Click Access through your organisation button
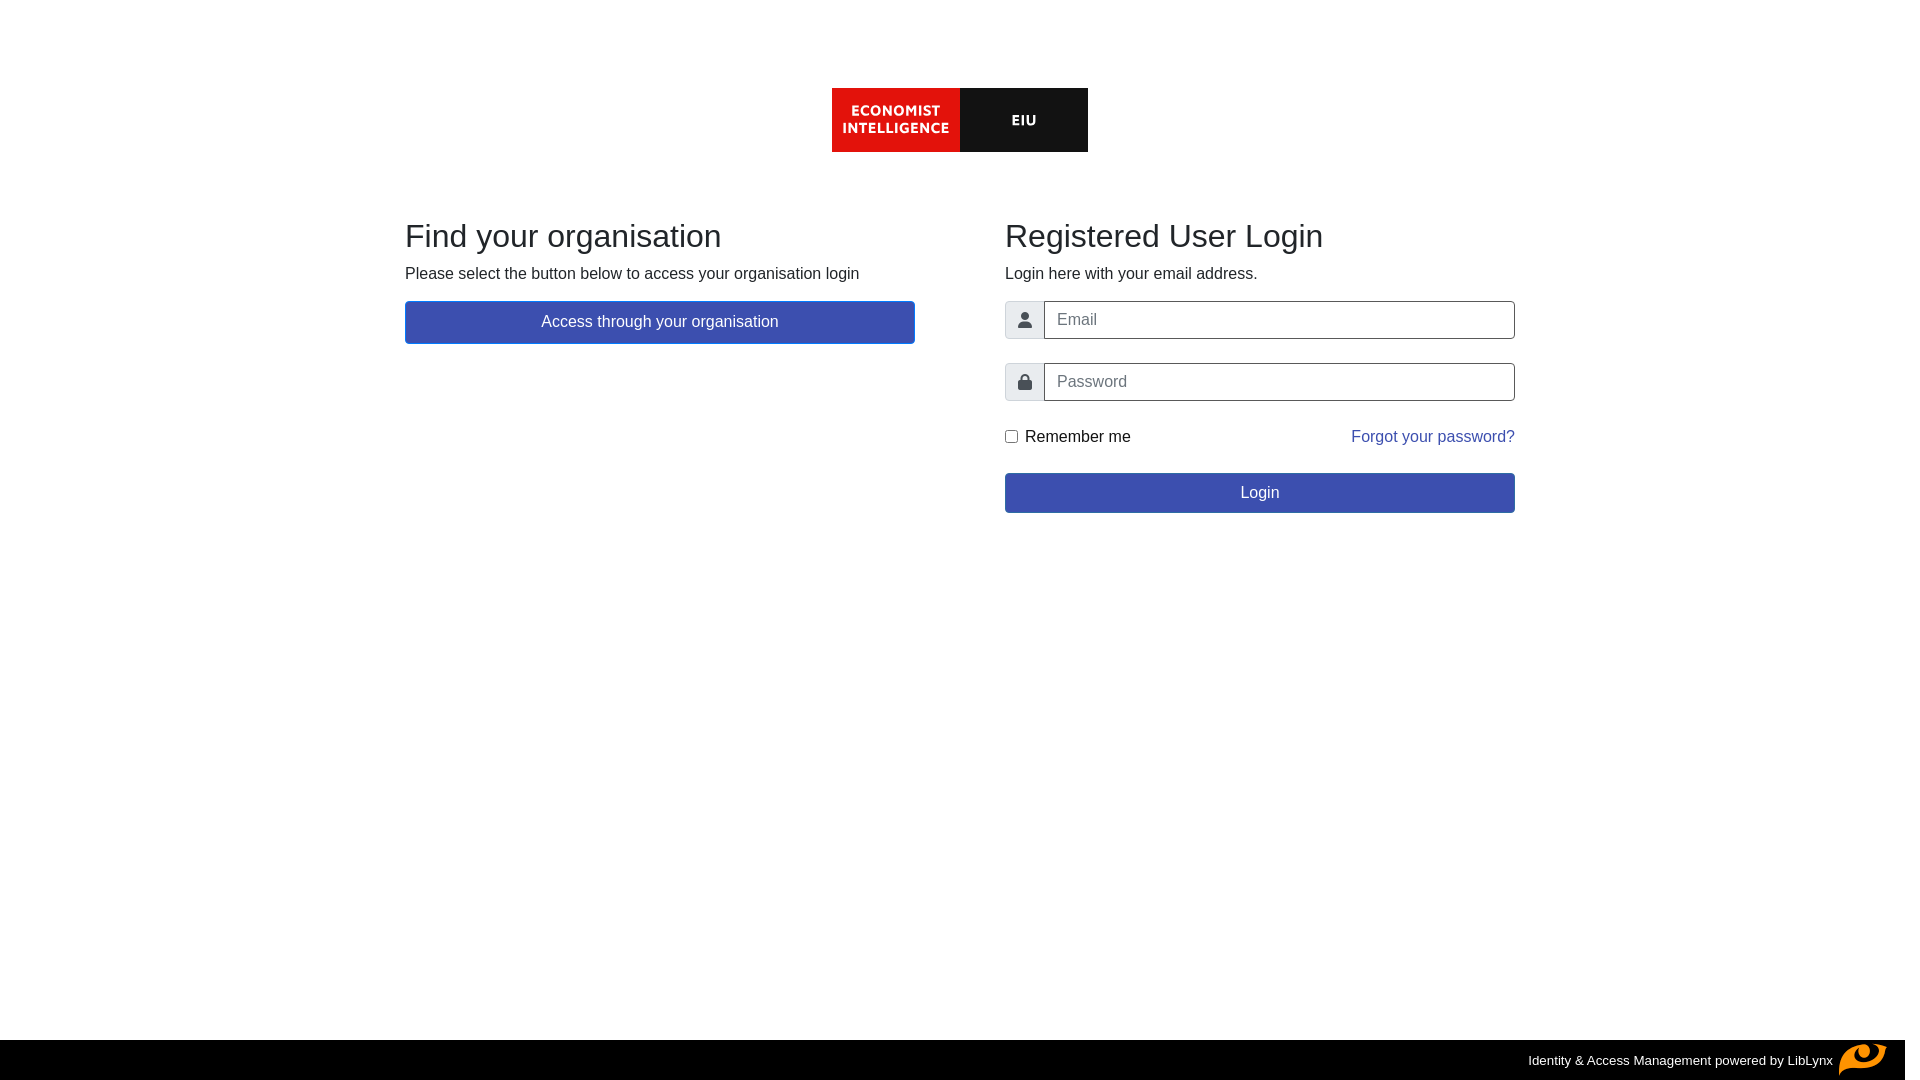The image size is (1920, 1080). 660,322
